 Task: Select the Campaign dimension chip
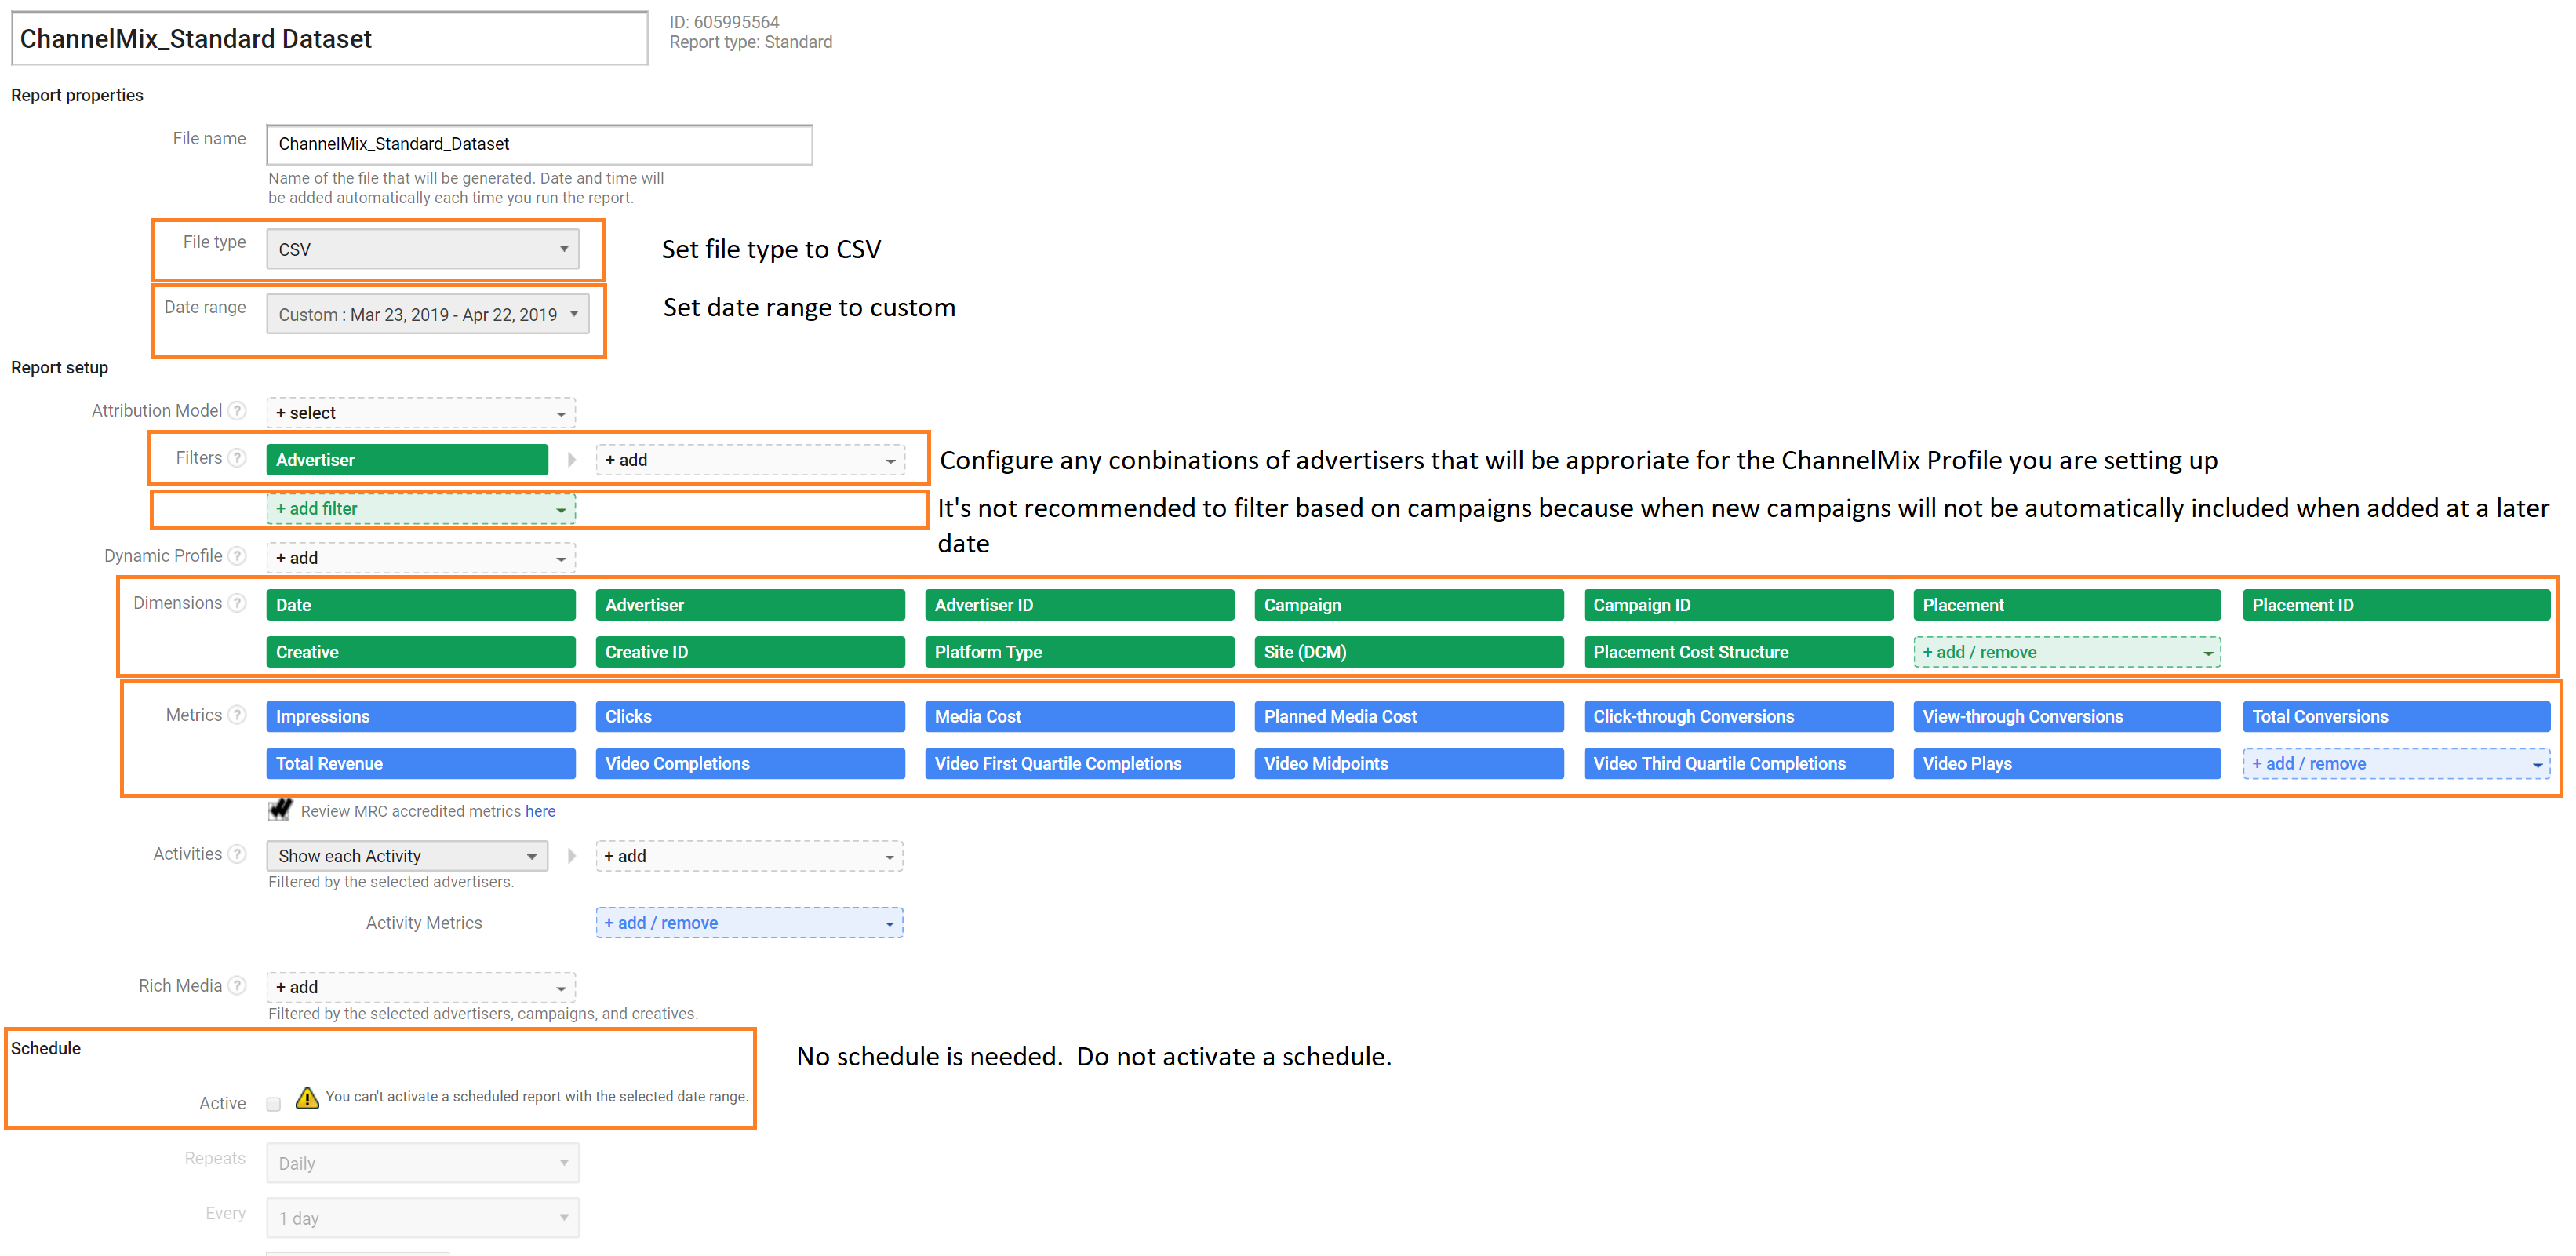point(1409,605)
